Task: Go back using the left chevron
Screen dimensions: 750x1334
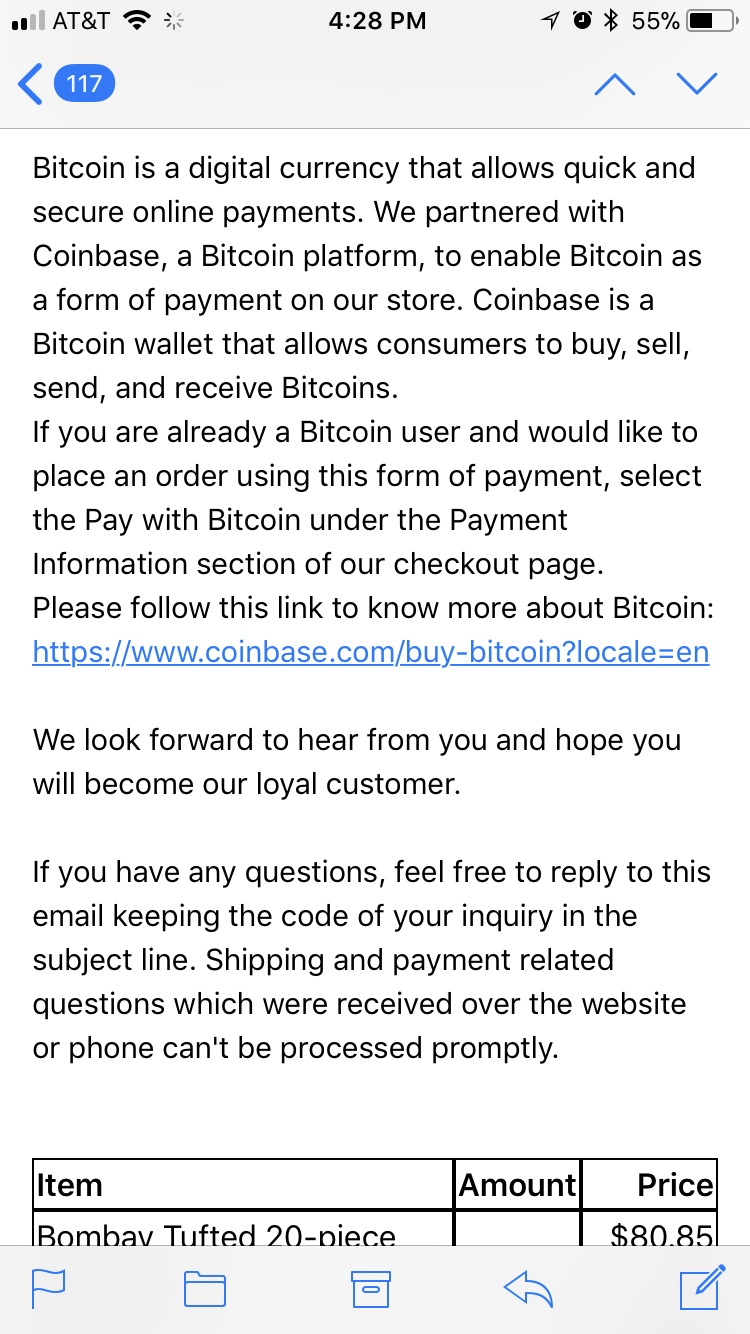Action: click(x=31, y=84)
